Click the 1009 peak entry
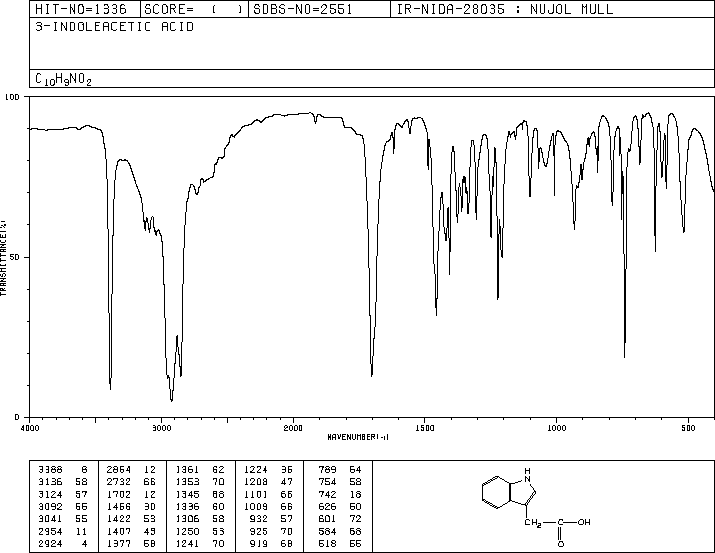This screenshot has width=715, height=553. pos(268,506)
